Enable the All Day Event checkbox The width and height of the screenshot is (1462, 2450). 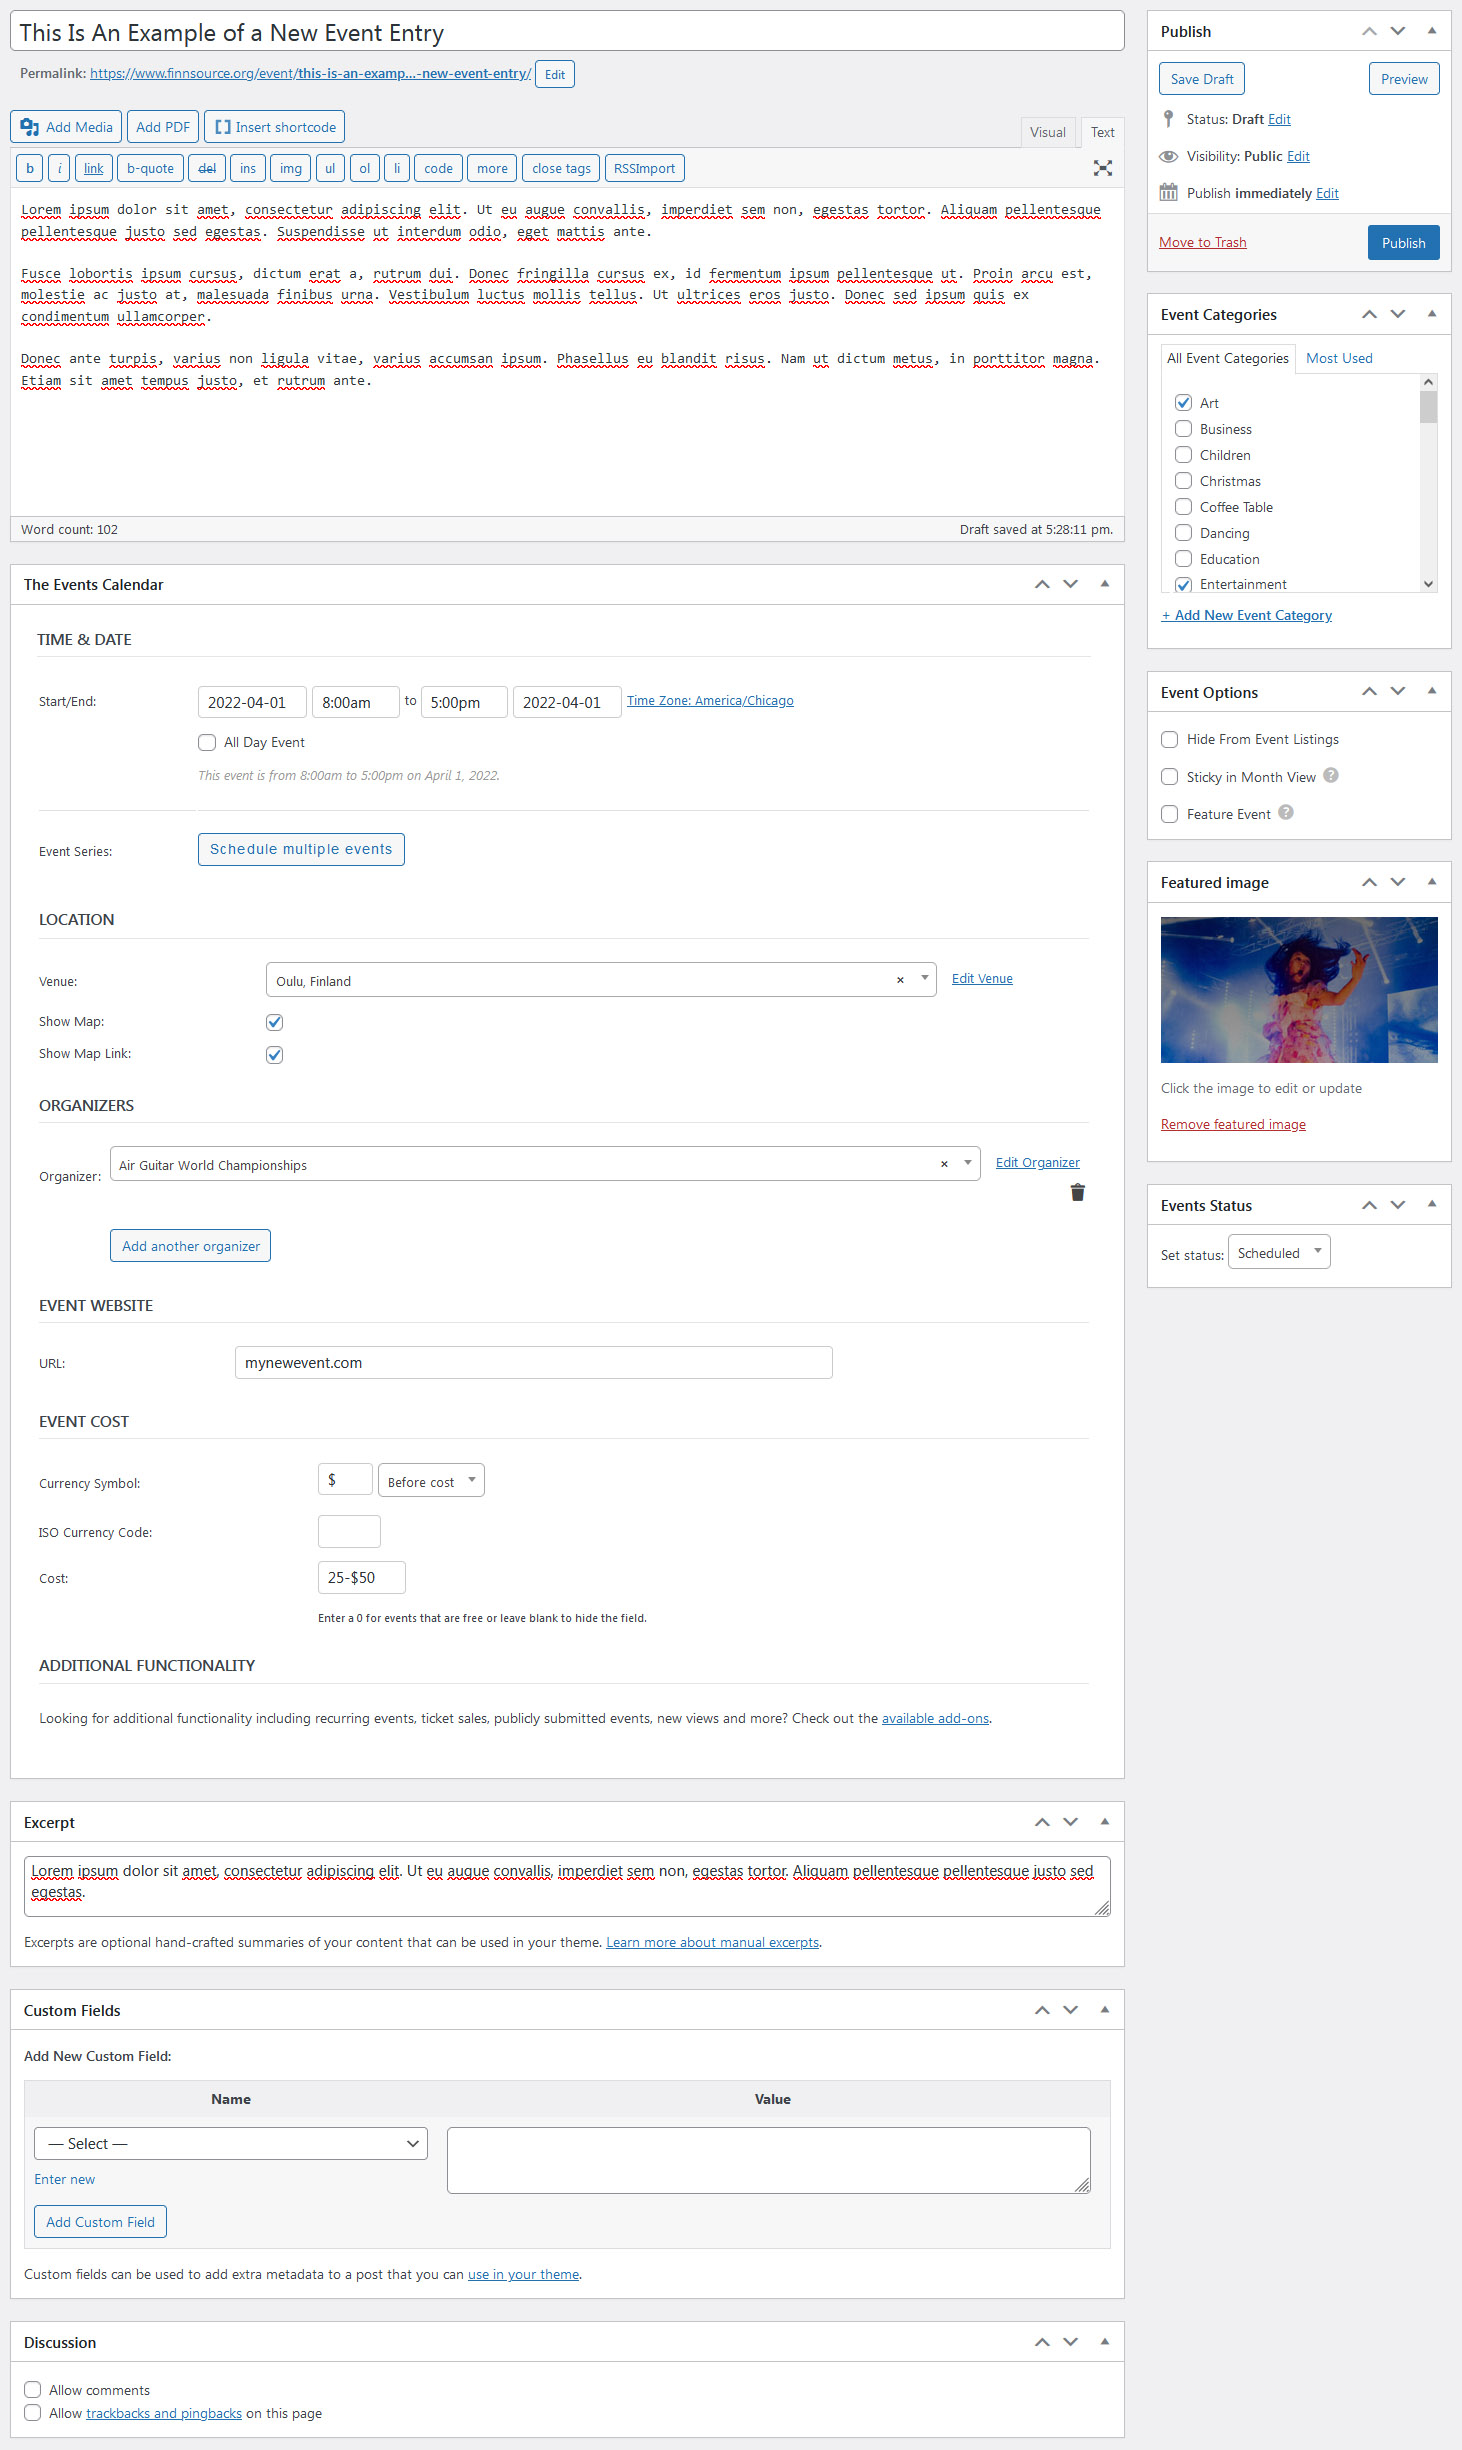(x=207, y=742)
